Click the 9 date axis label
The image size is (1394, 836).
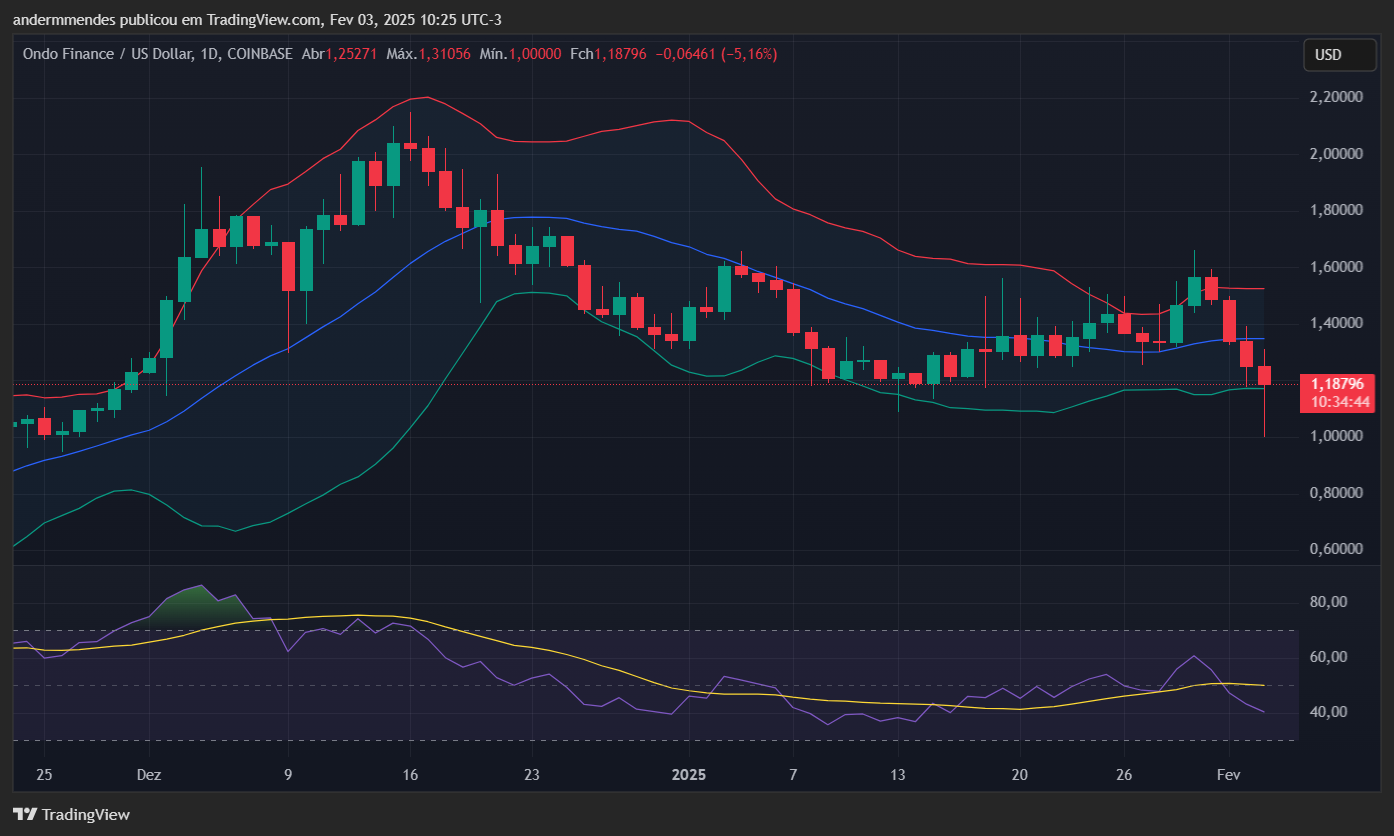point(288,775)
